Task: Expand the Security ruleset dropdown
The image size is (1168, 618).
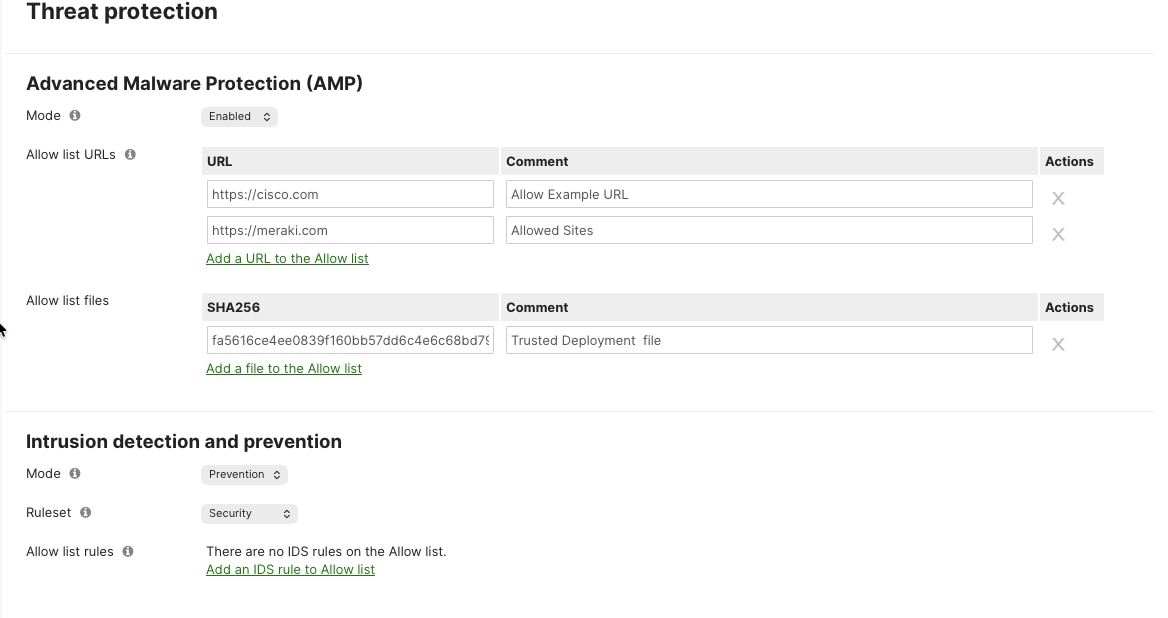Action: tap(249, 513)
